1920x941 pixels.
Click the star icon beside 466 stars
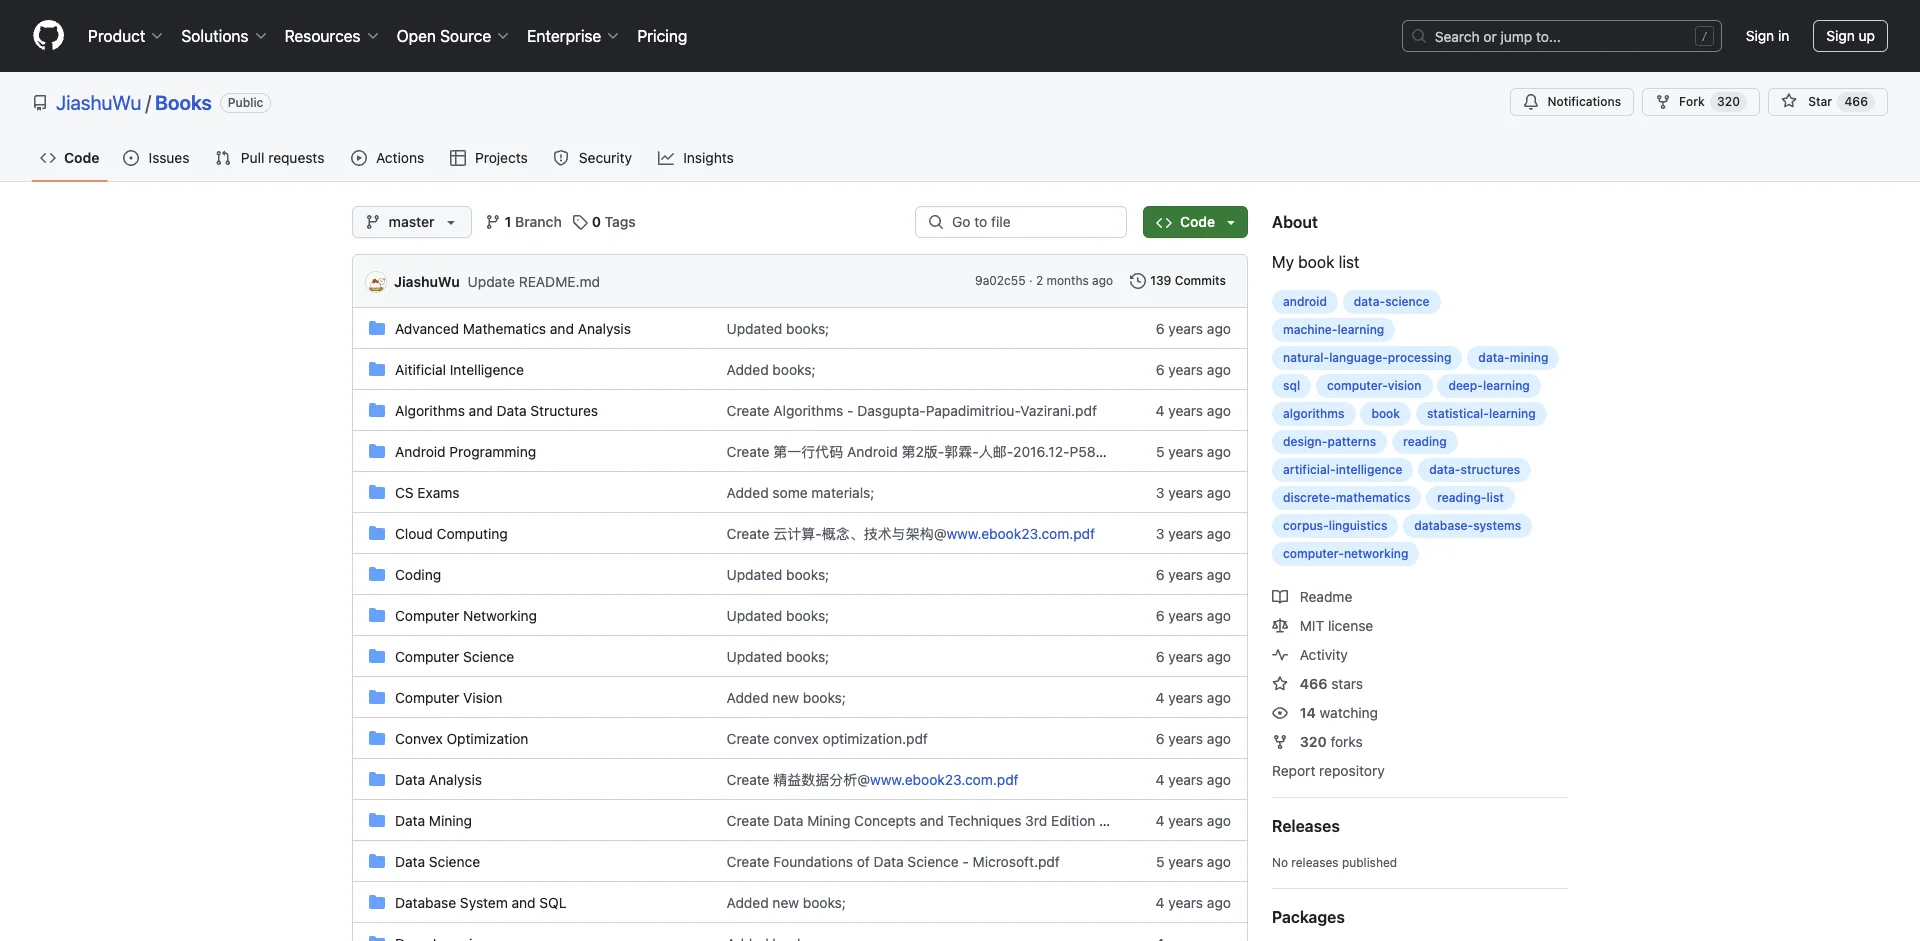coord(1280,684)
